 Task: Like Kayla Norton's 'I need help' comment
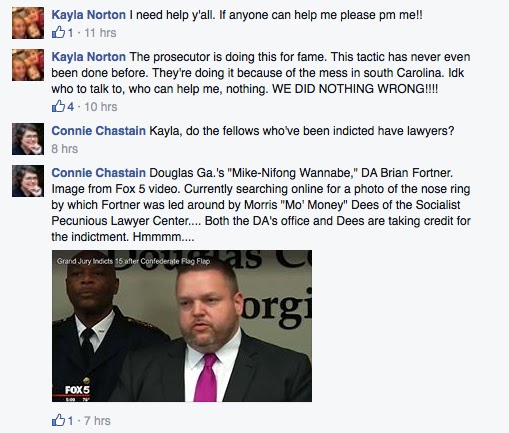[58, 33]
